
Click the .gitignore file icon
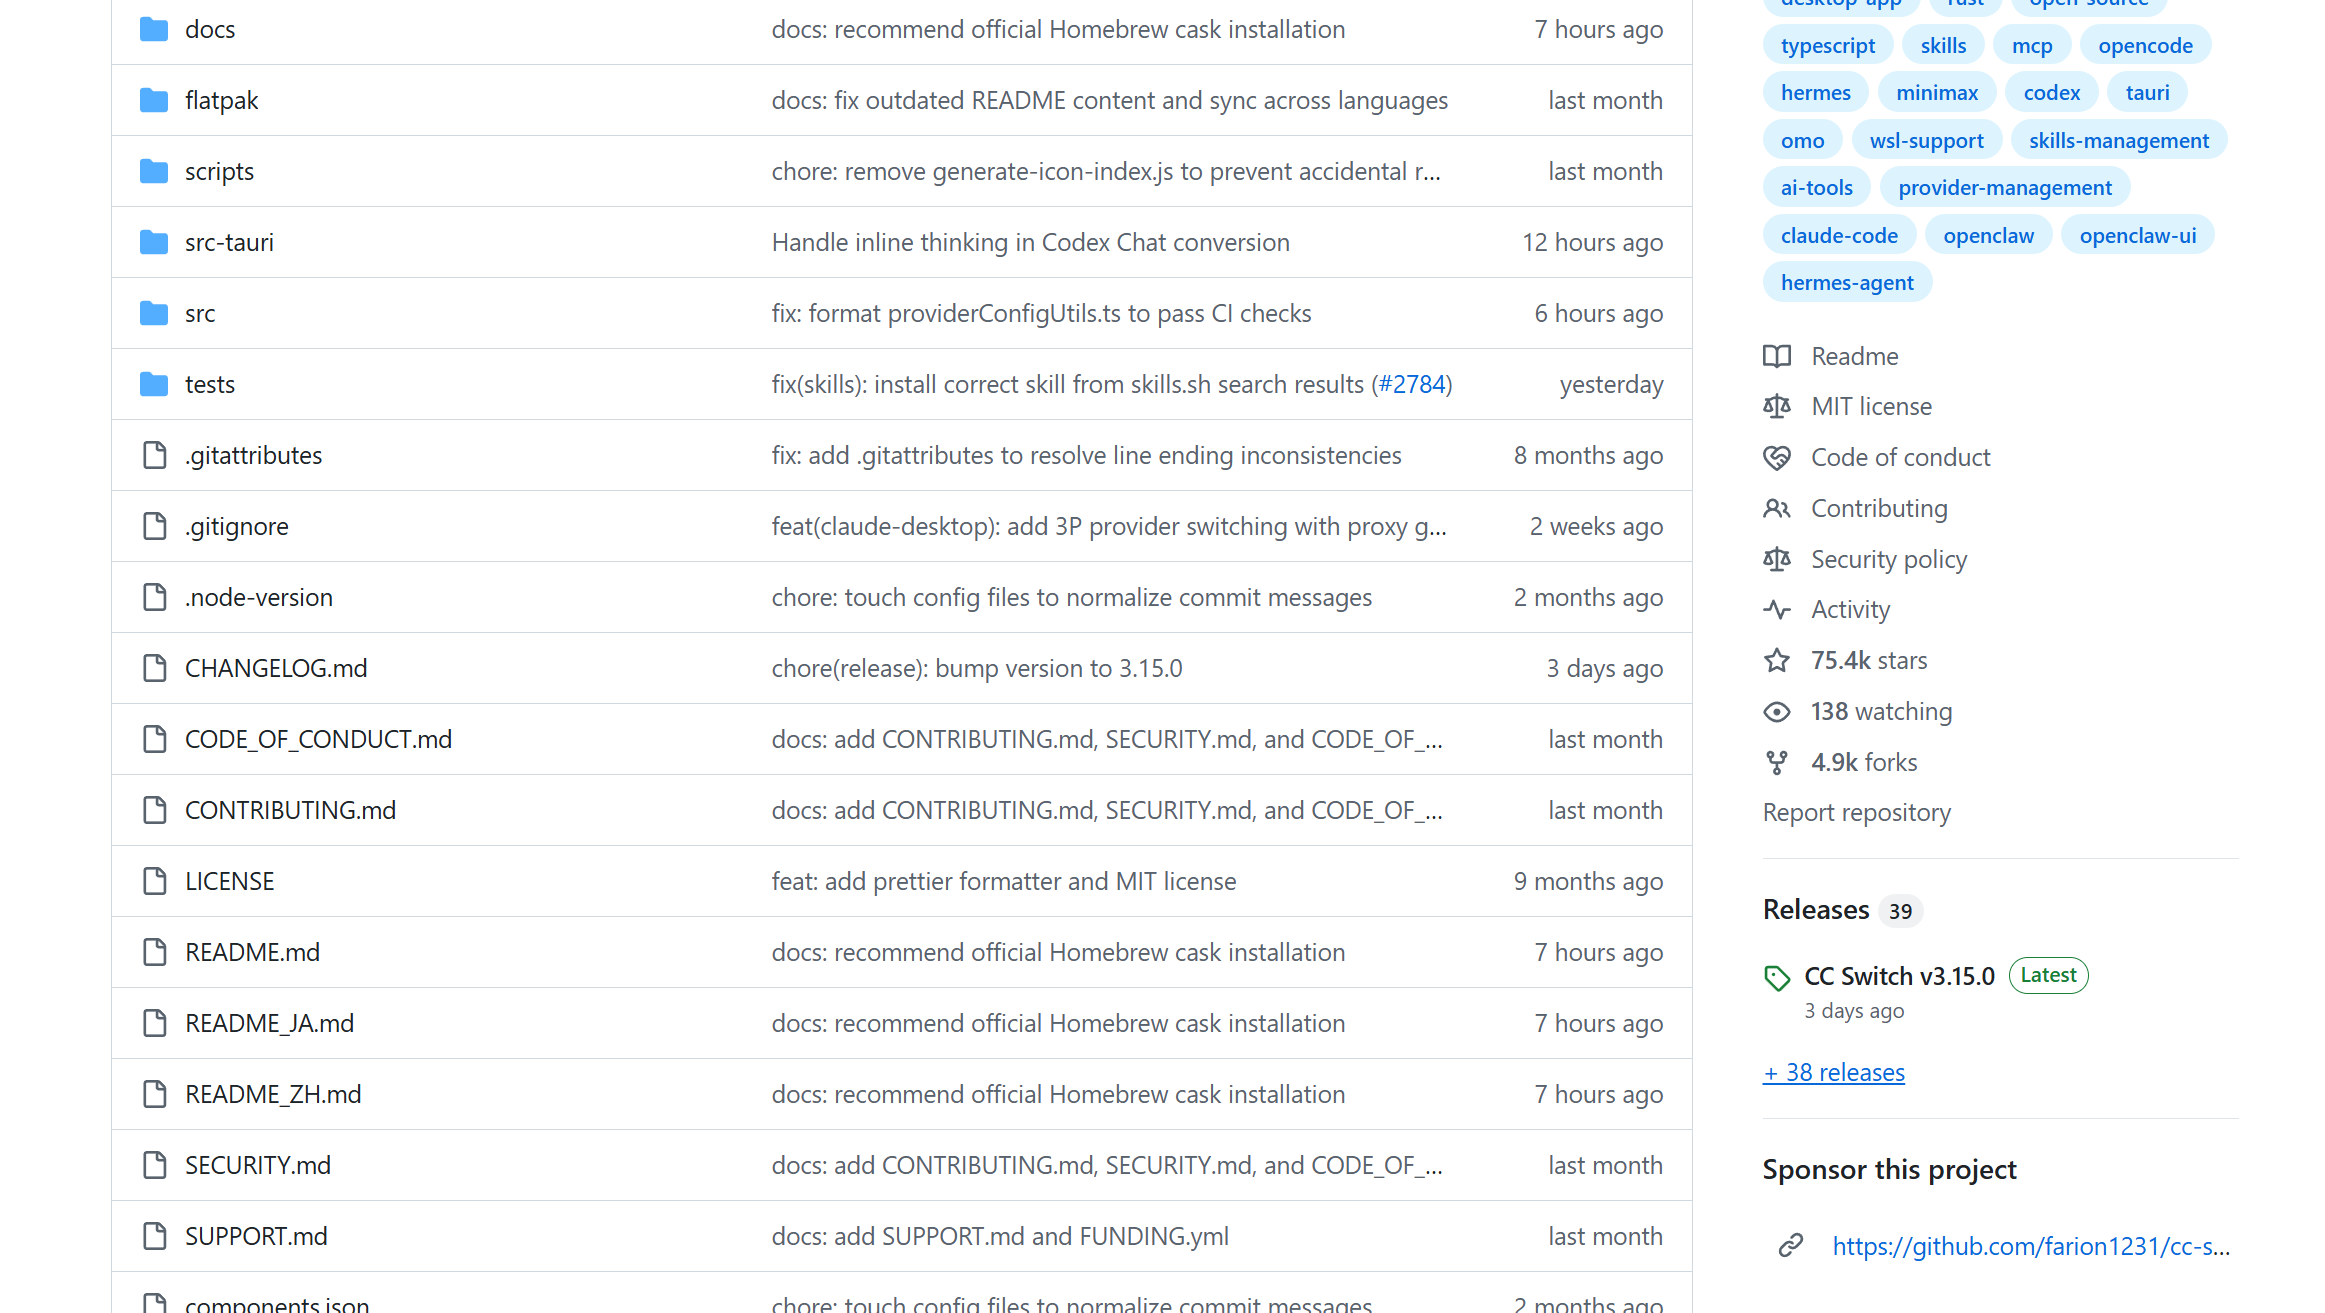tap(155, 526)
